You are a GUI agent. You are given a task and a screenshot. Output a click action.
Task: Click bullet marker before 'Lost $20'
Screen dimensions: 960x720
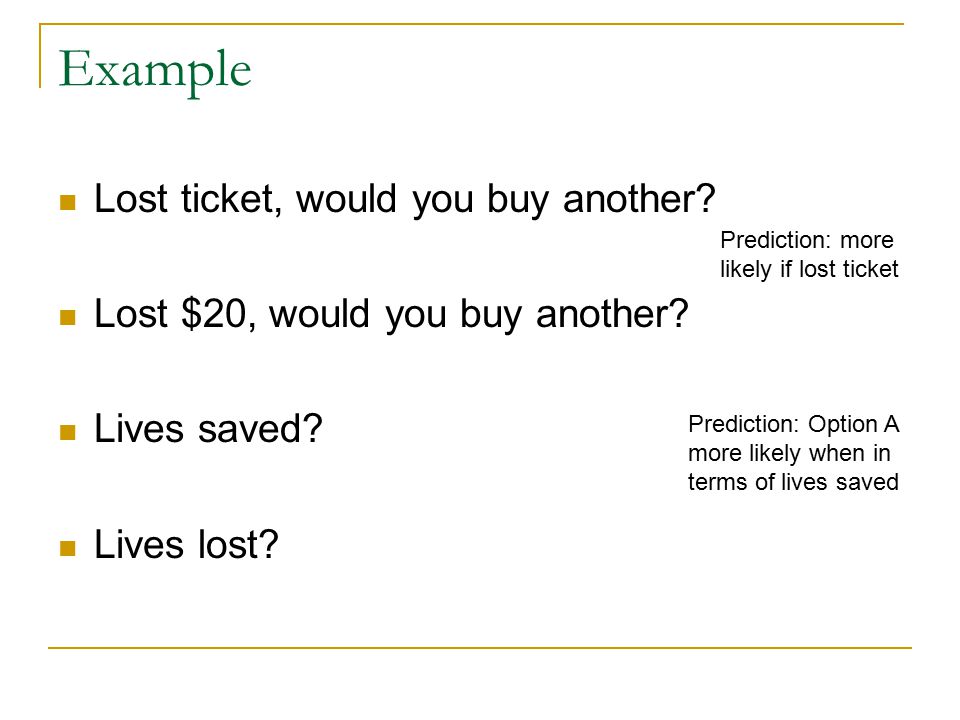click(67, 317)
